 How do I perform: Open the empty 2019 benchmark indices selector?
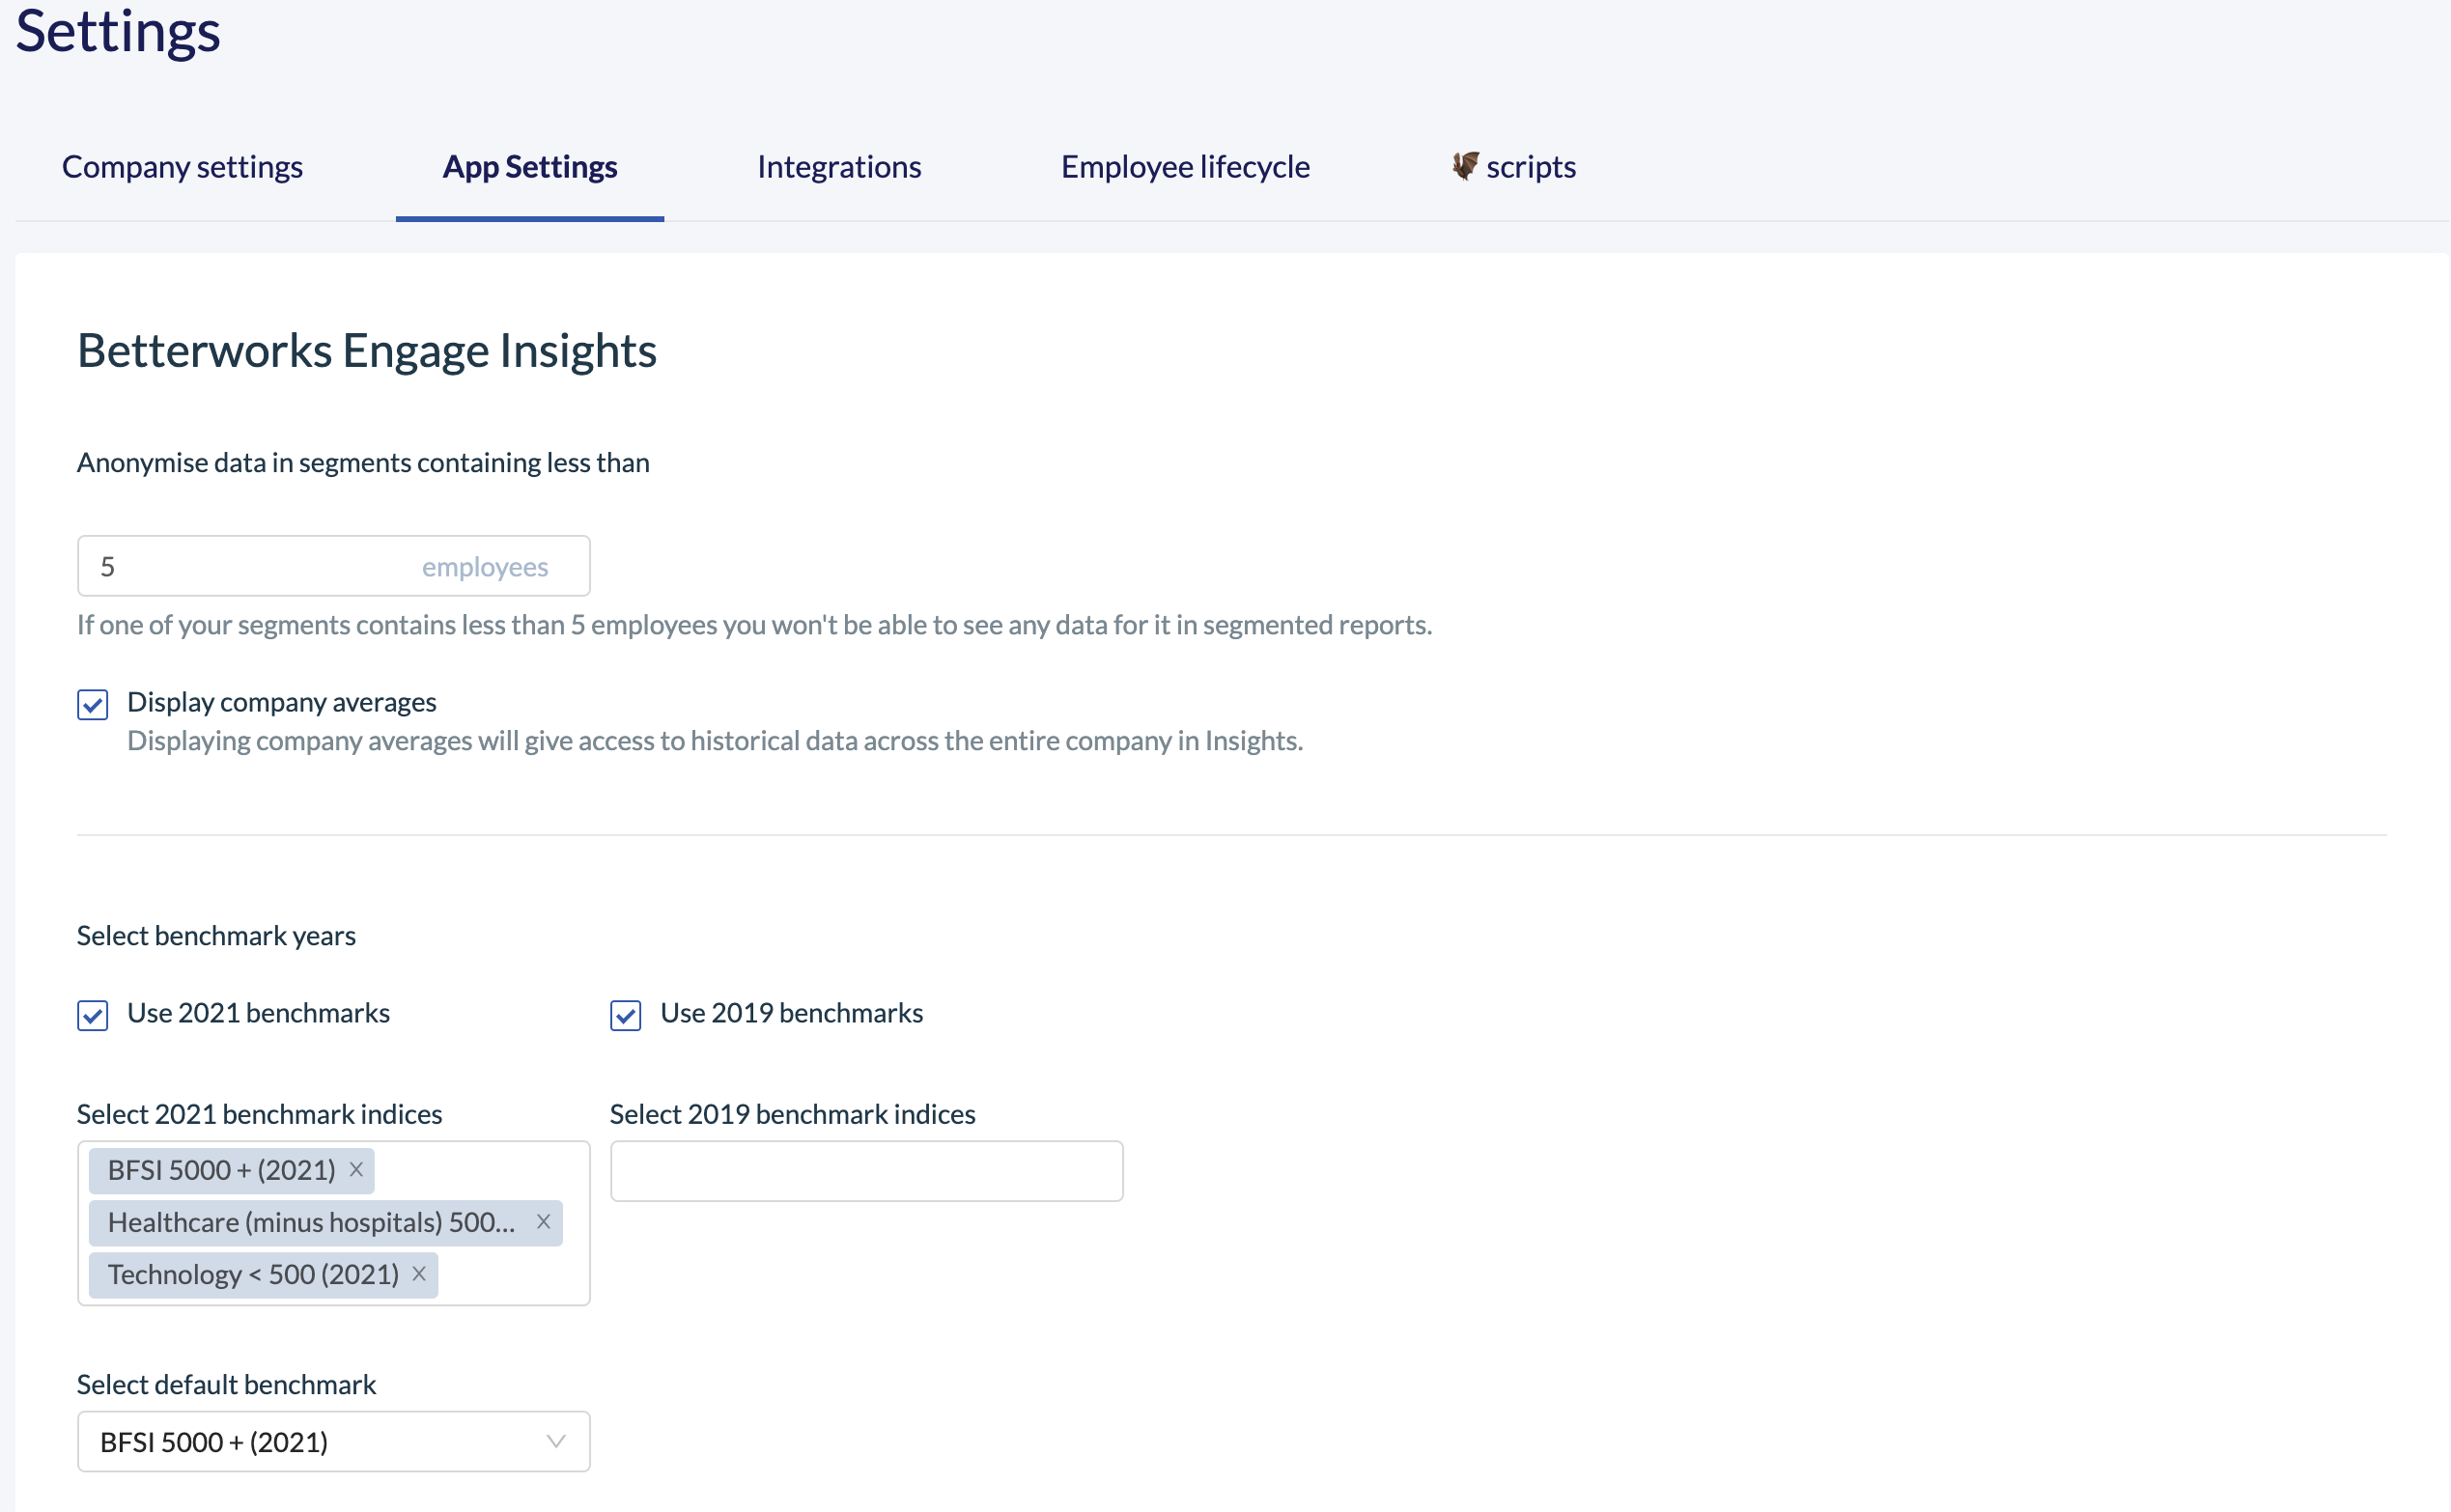click(x=866, y=1171)
